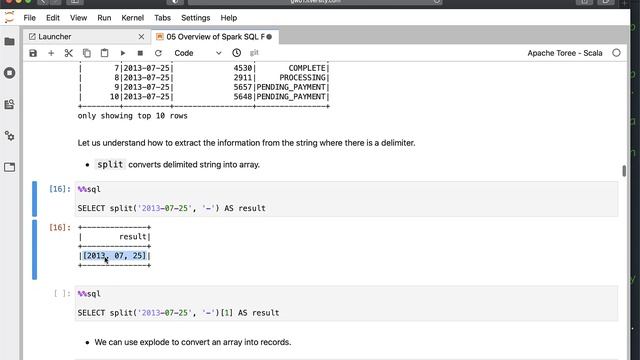Open the Tabs menu
This screenshot has height=360, width=640.
[x=162, y=18]
